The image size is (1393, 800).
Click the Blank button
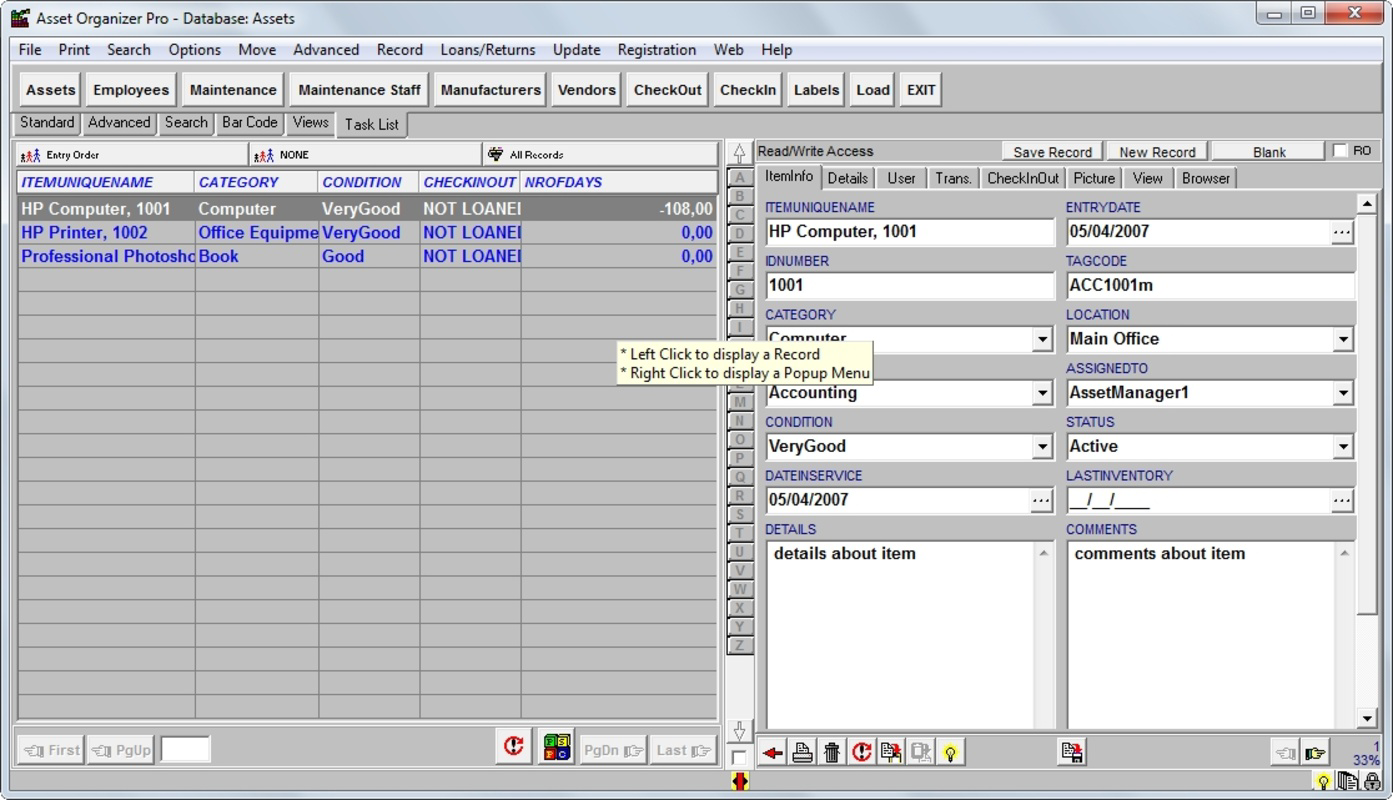(x=1269, y=152)
